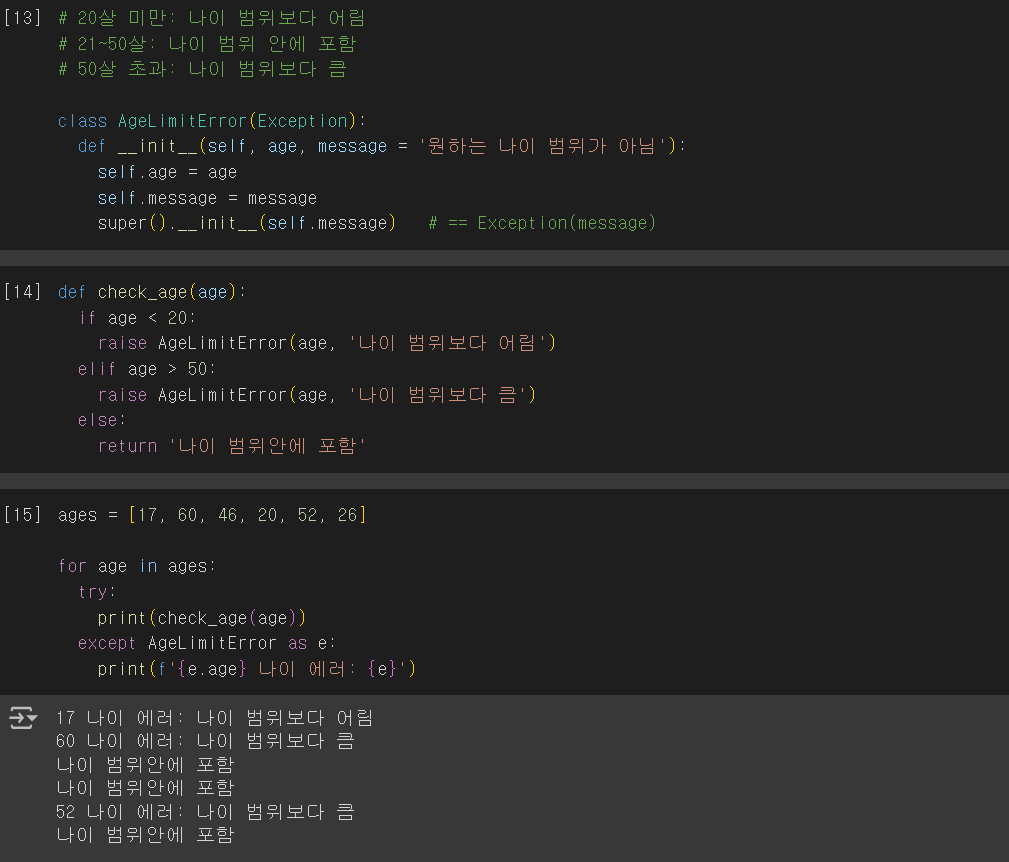Click the 'self.age = age' line
This screenshot has width=1009, height=862.
point(167,172)
